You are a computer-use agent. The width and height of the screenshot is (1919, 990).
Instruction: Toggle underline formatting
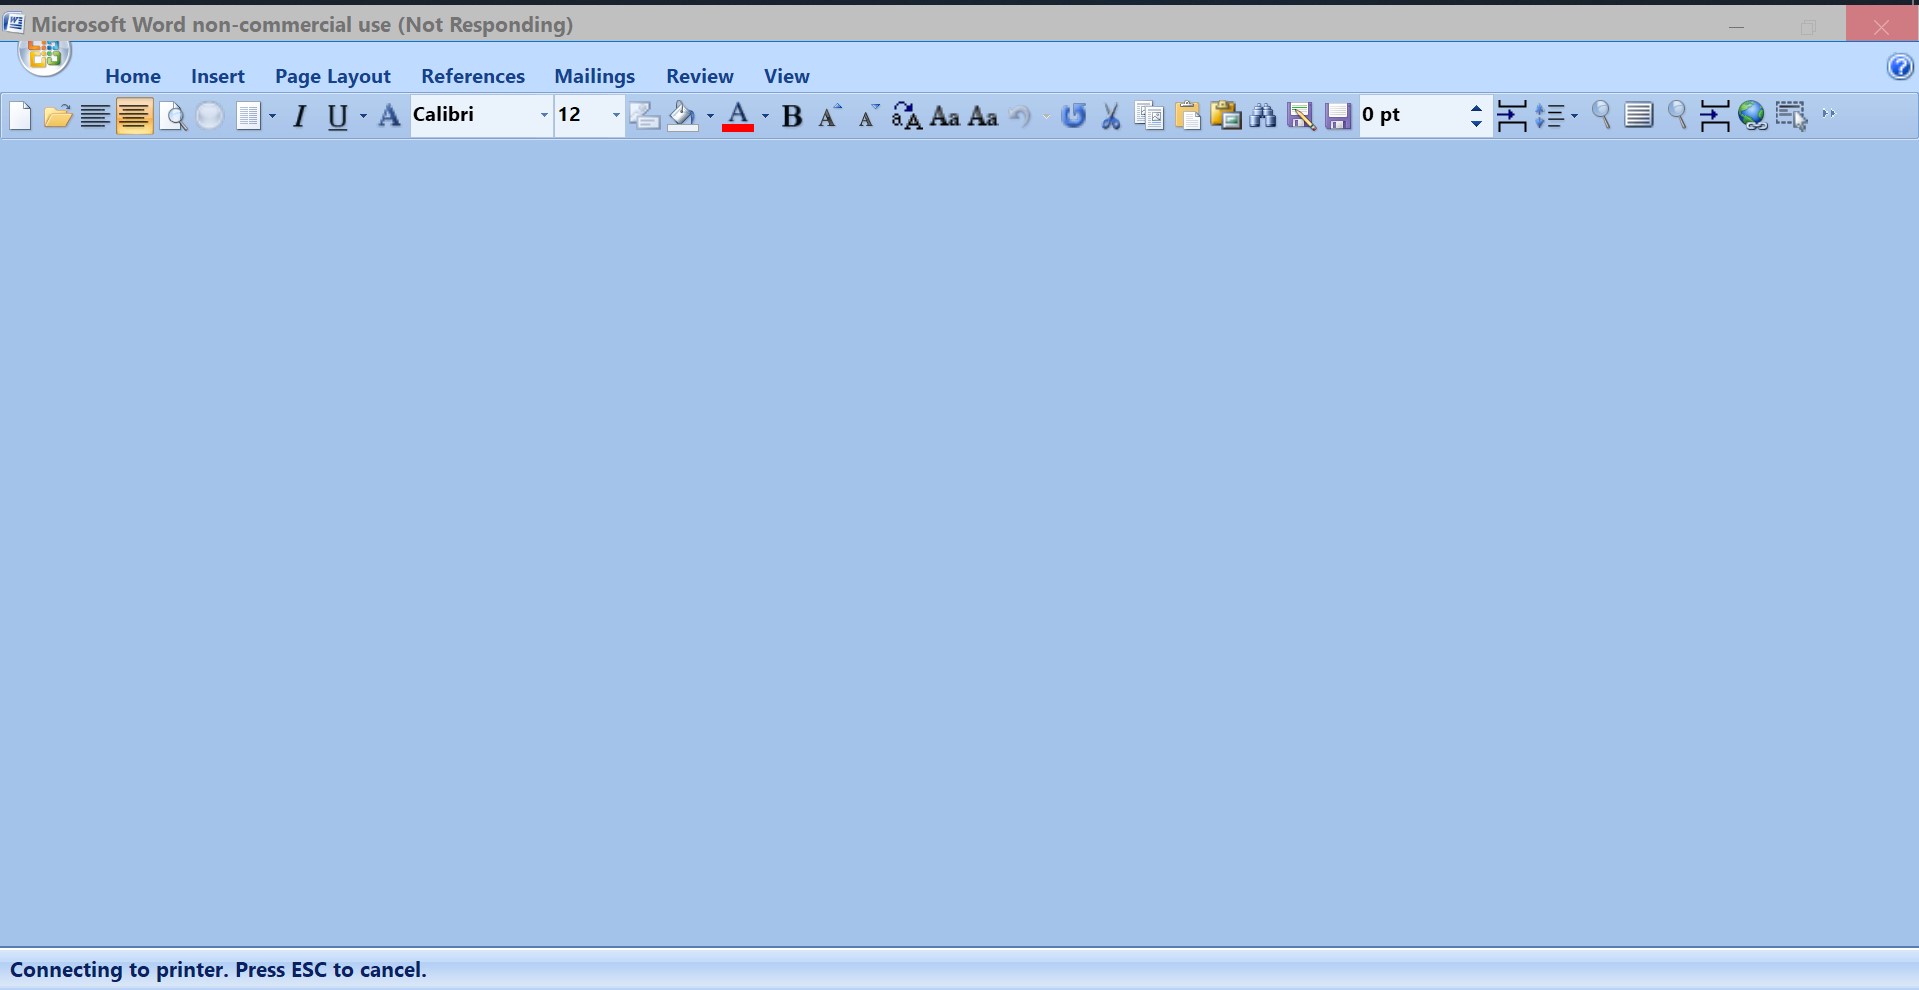tap(337, 116)
